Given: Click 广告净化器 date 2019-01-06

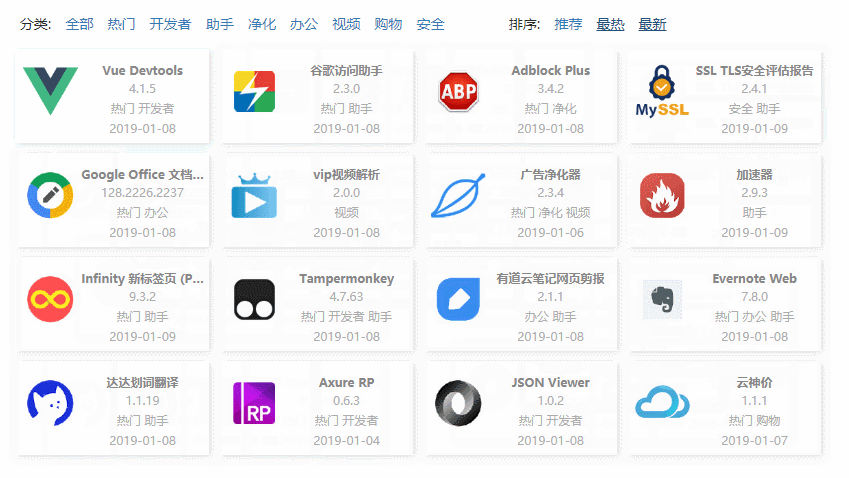Looking at the screenshot, I should tap(551, 232).
